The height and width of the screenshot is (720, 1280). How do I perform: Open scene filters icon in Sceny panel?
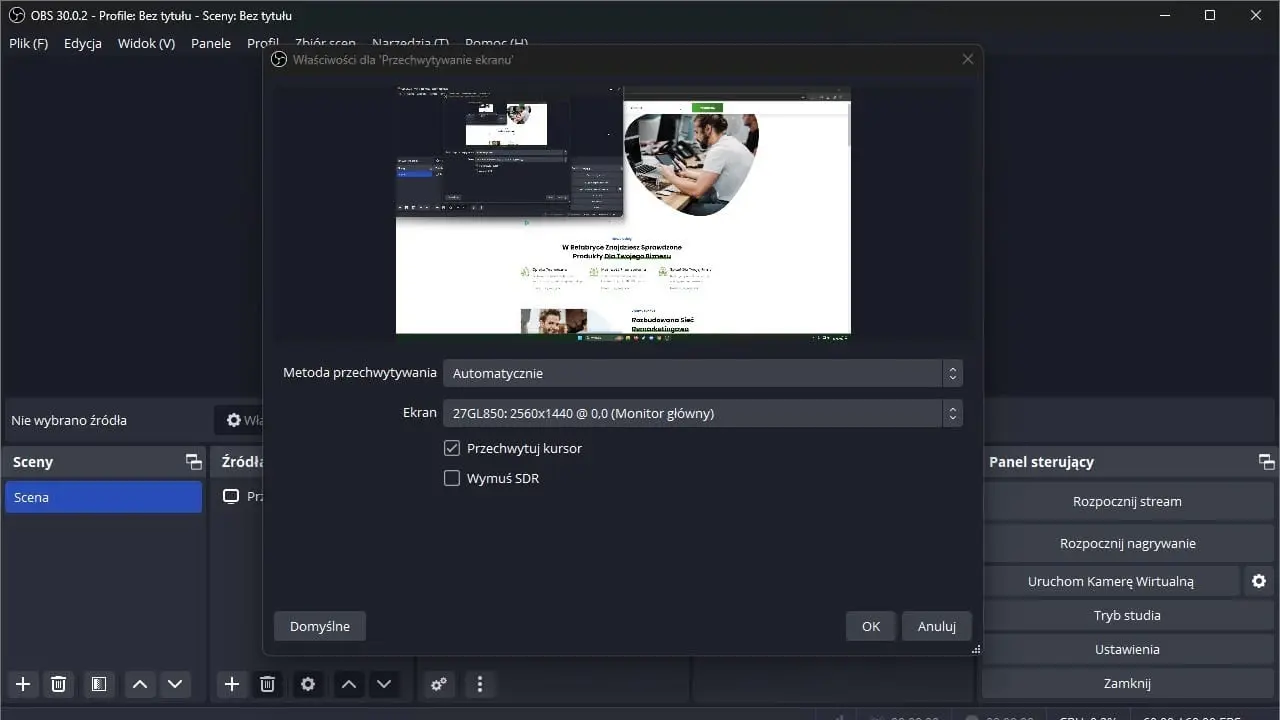point(98,684)
